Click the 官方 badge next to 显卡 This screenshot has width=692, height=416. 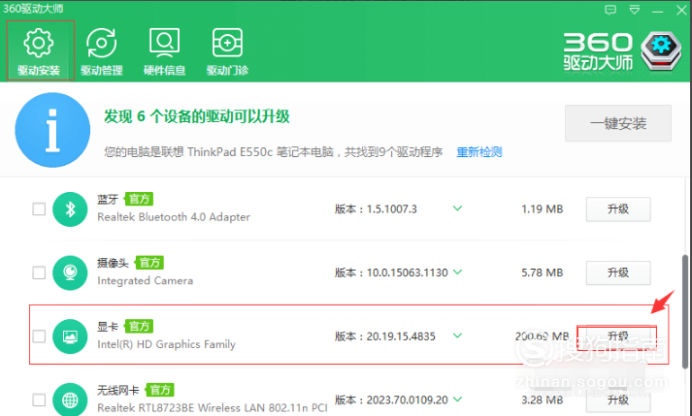coord(139,326)
